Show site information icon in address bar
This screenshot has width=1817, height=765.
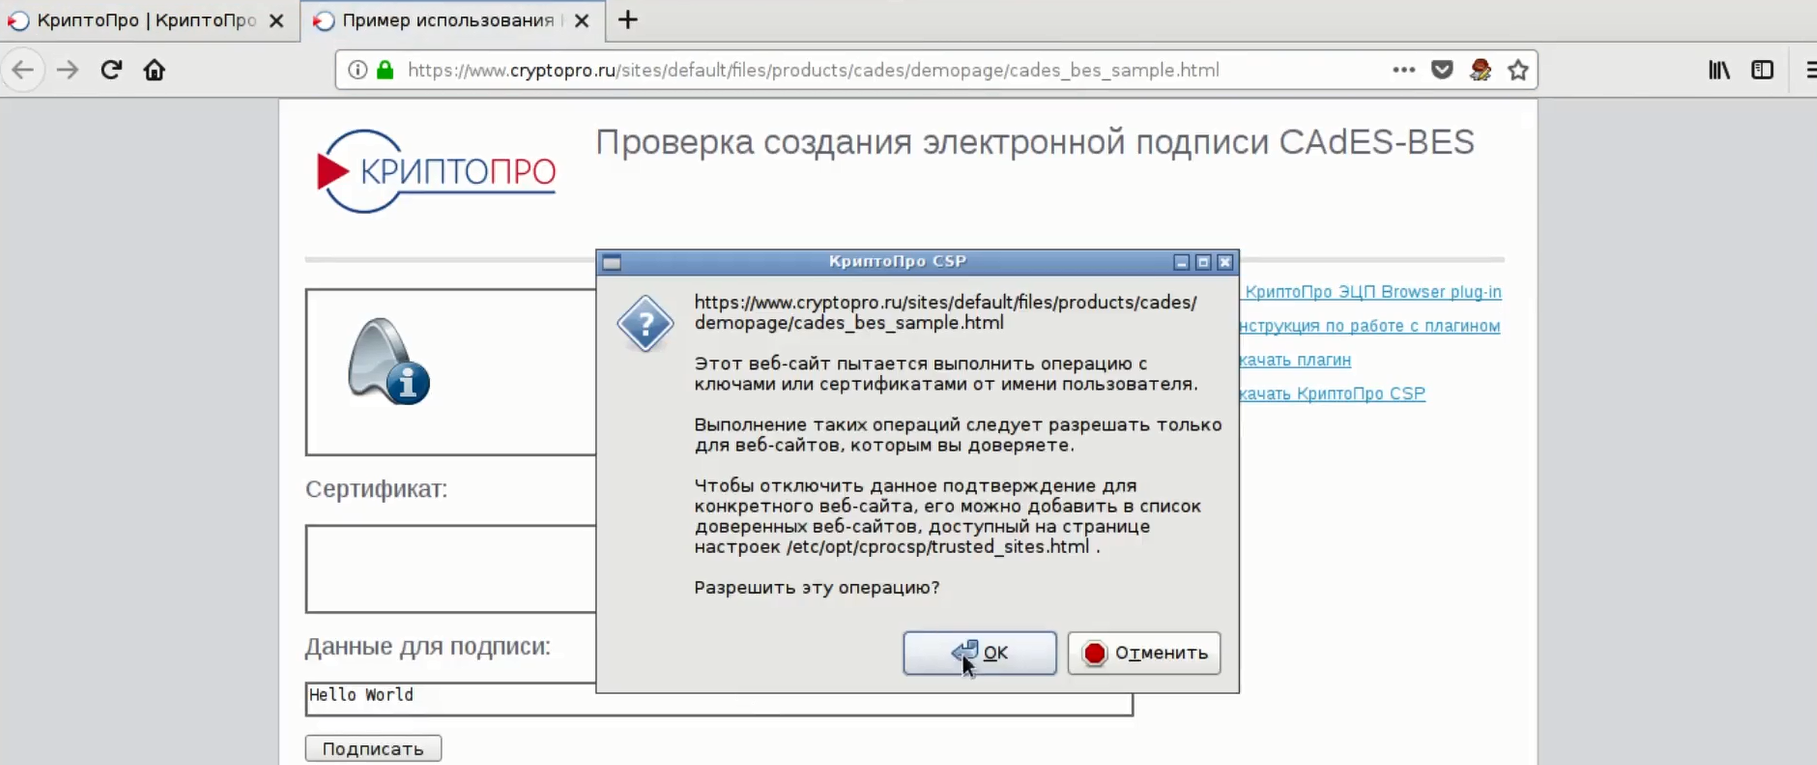point(357,70)
